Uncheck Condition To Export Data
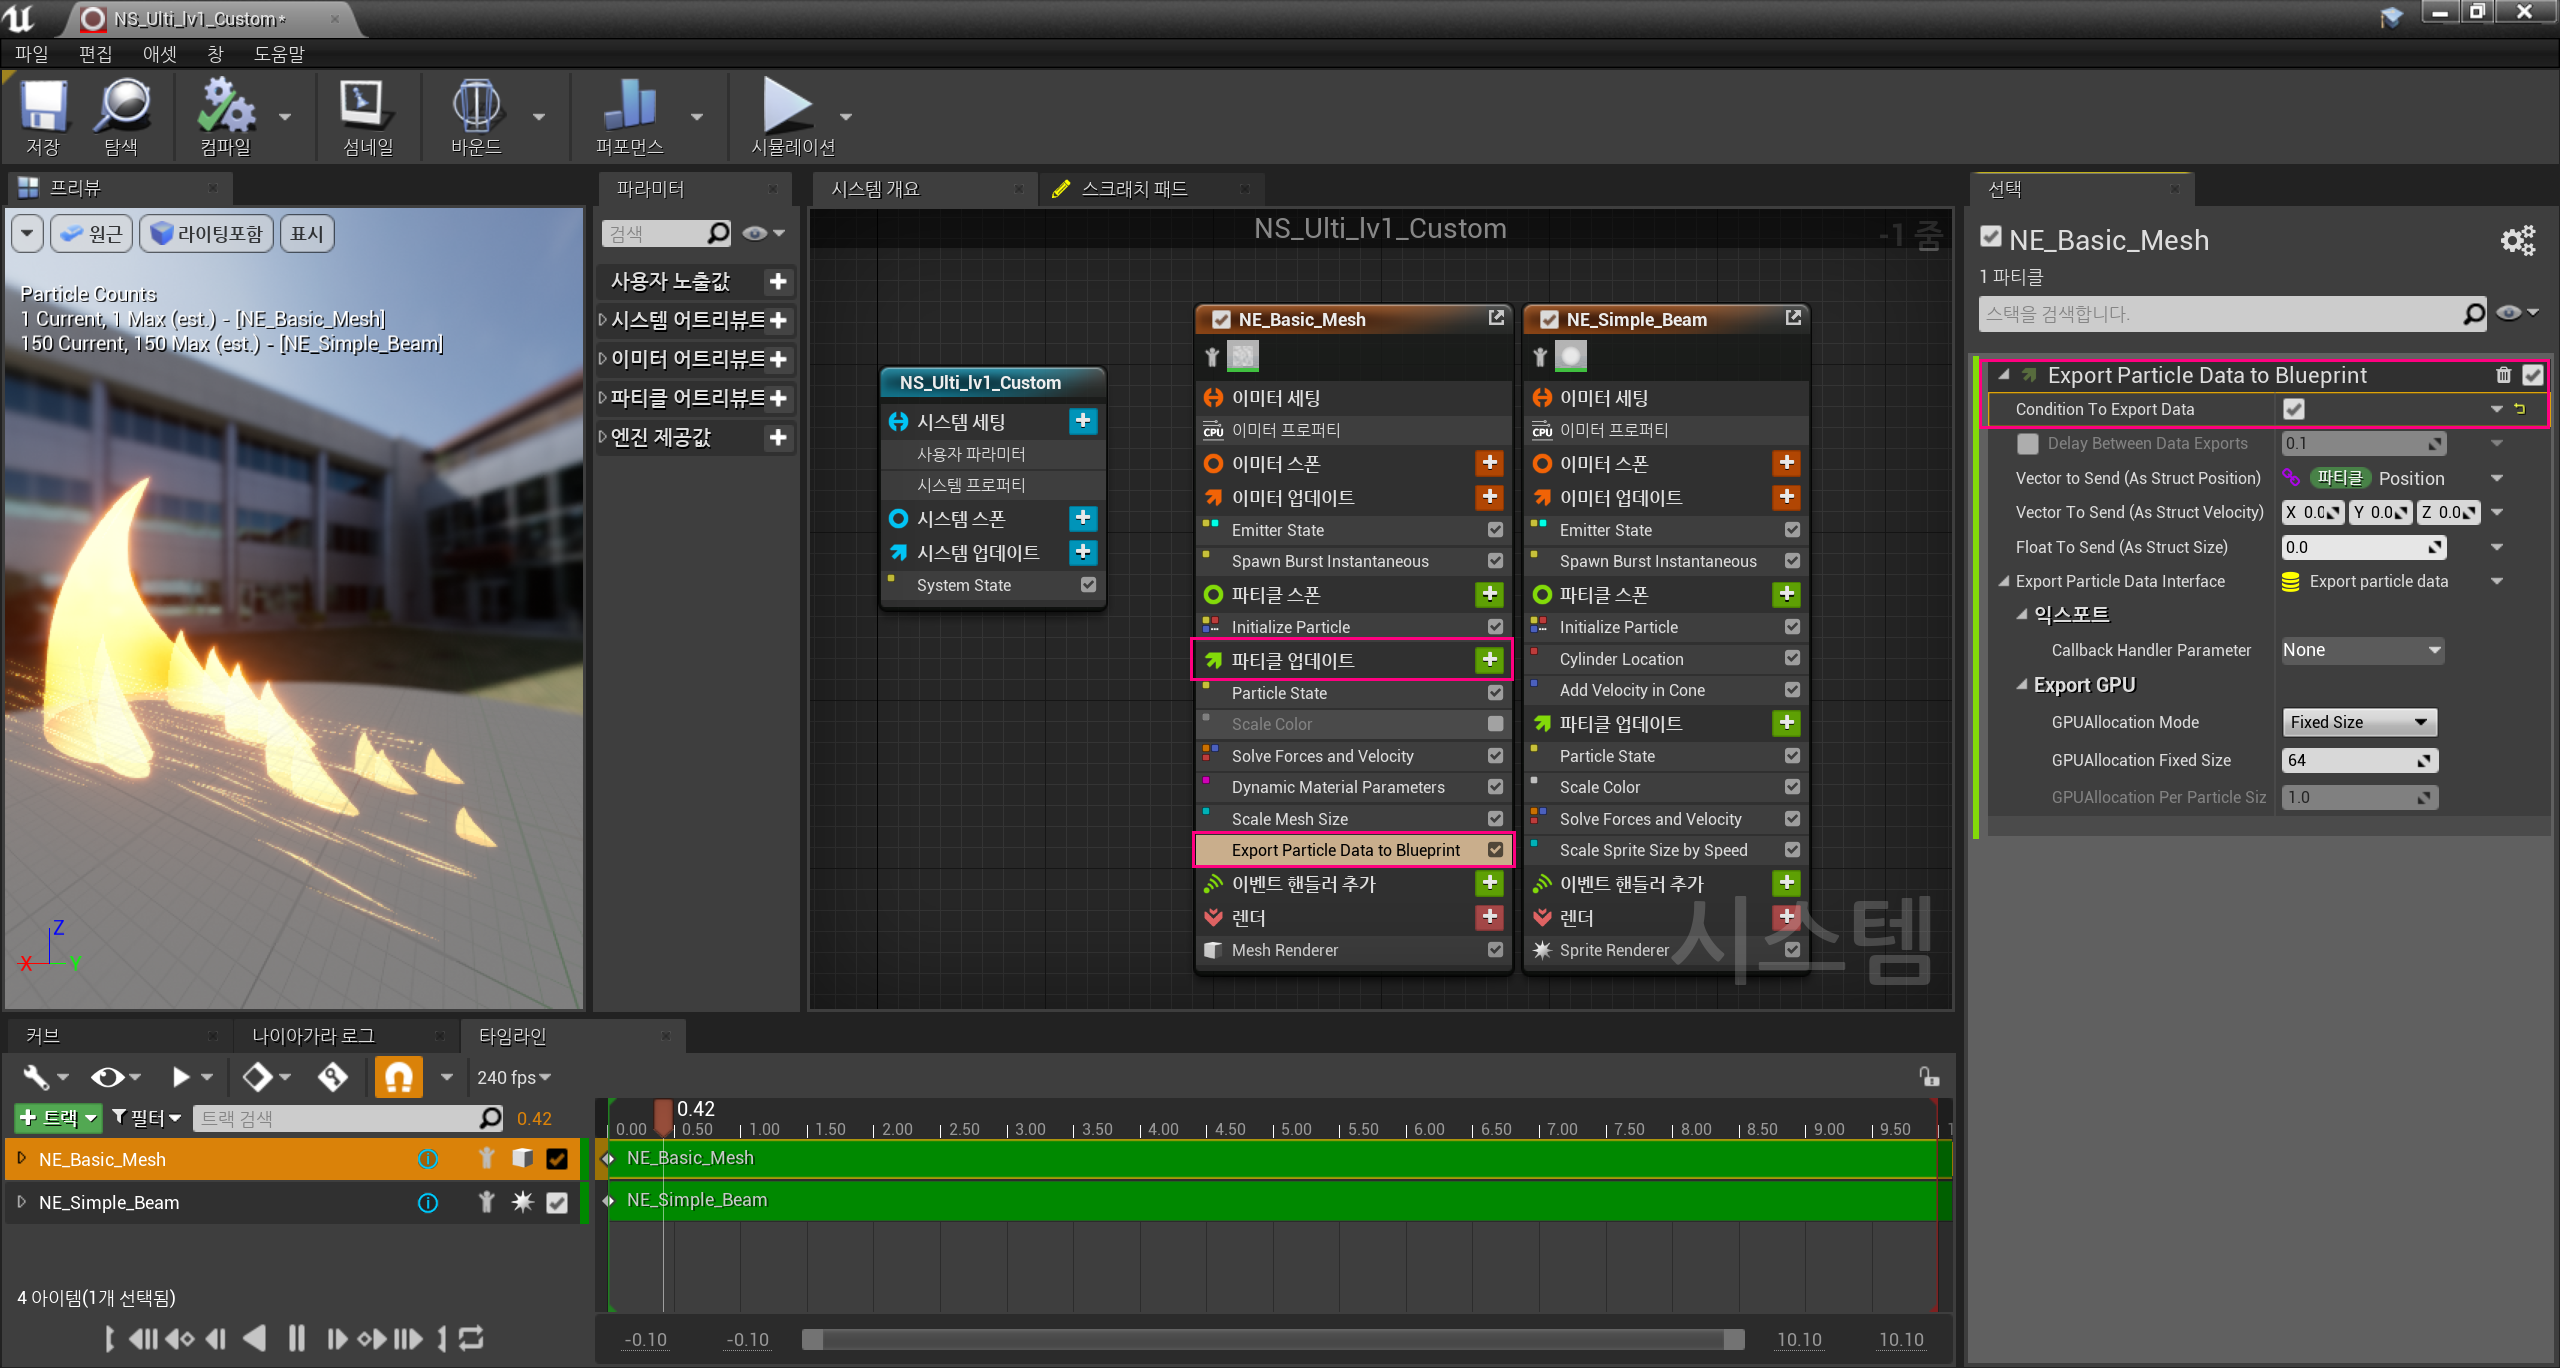 point(2294,409)
